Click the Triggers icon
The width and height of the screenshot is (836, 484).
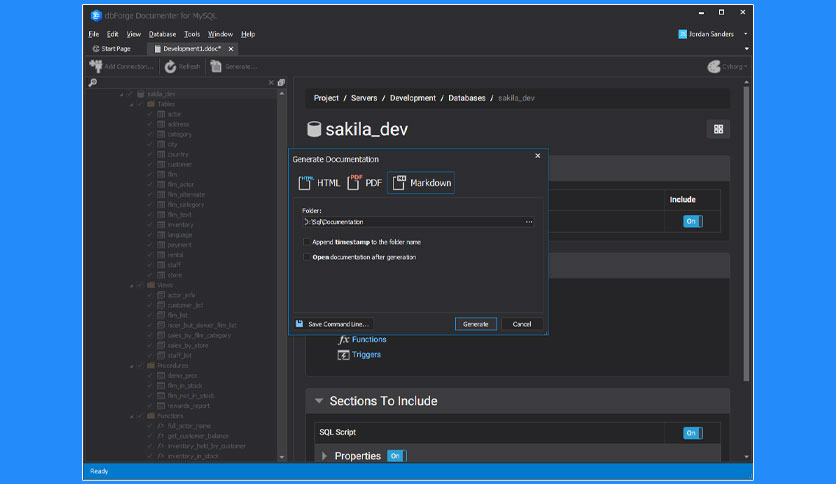(x=343, y=355)
